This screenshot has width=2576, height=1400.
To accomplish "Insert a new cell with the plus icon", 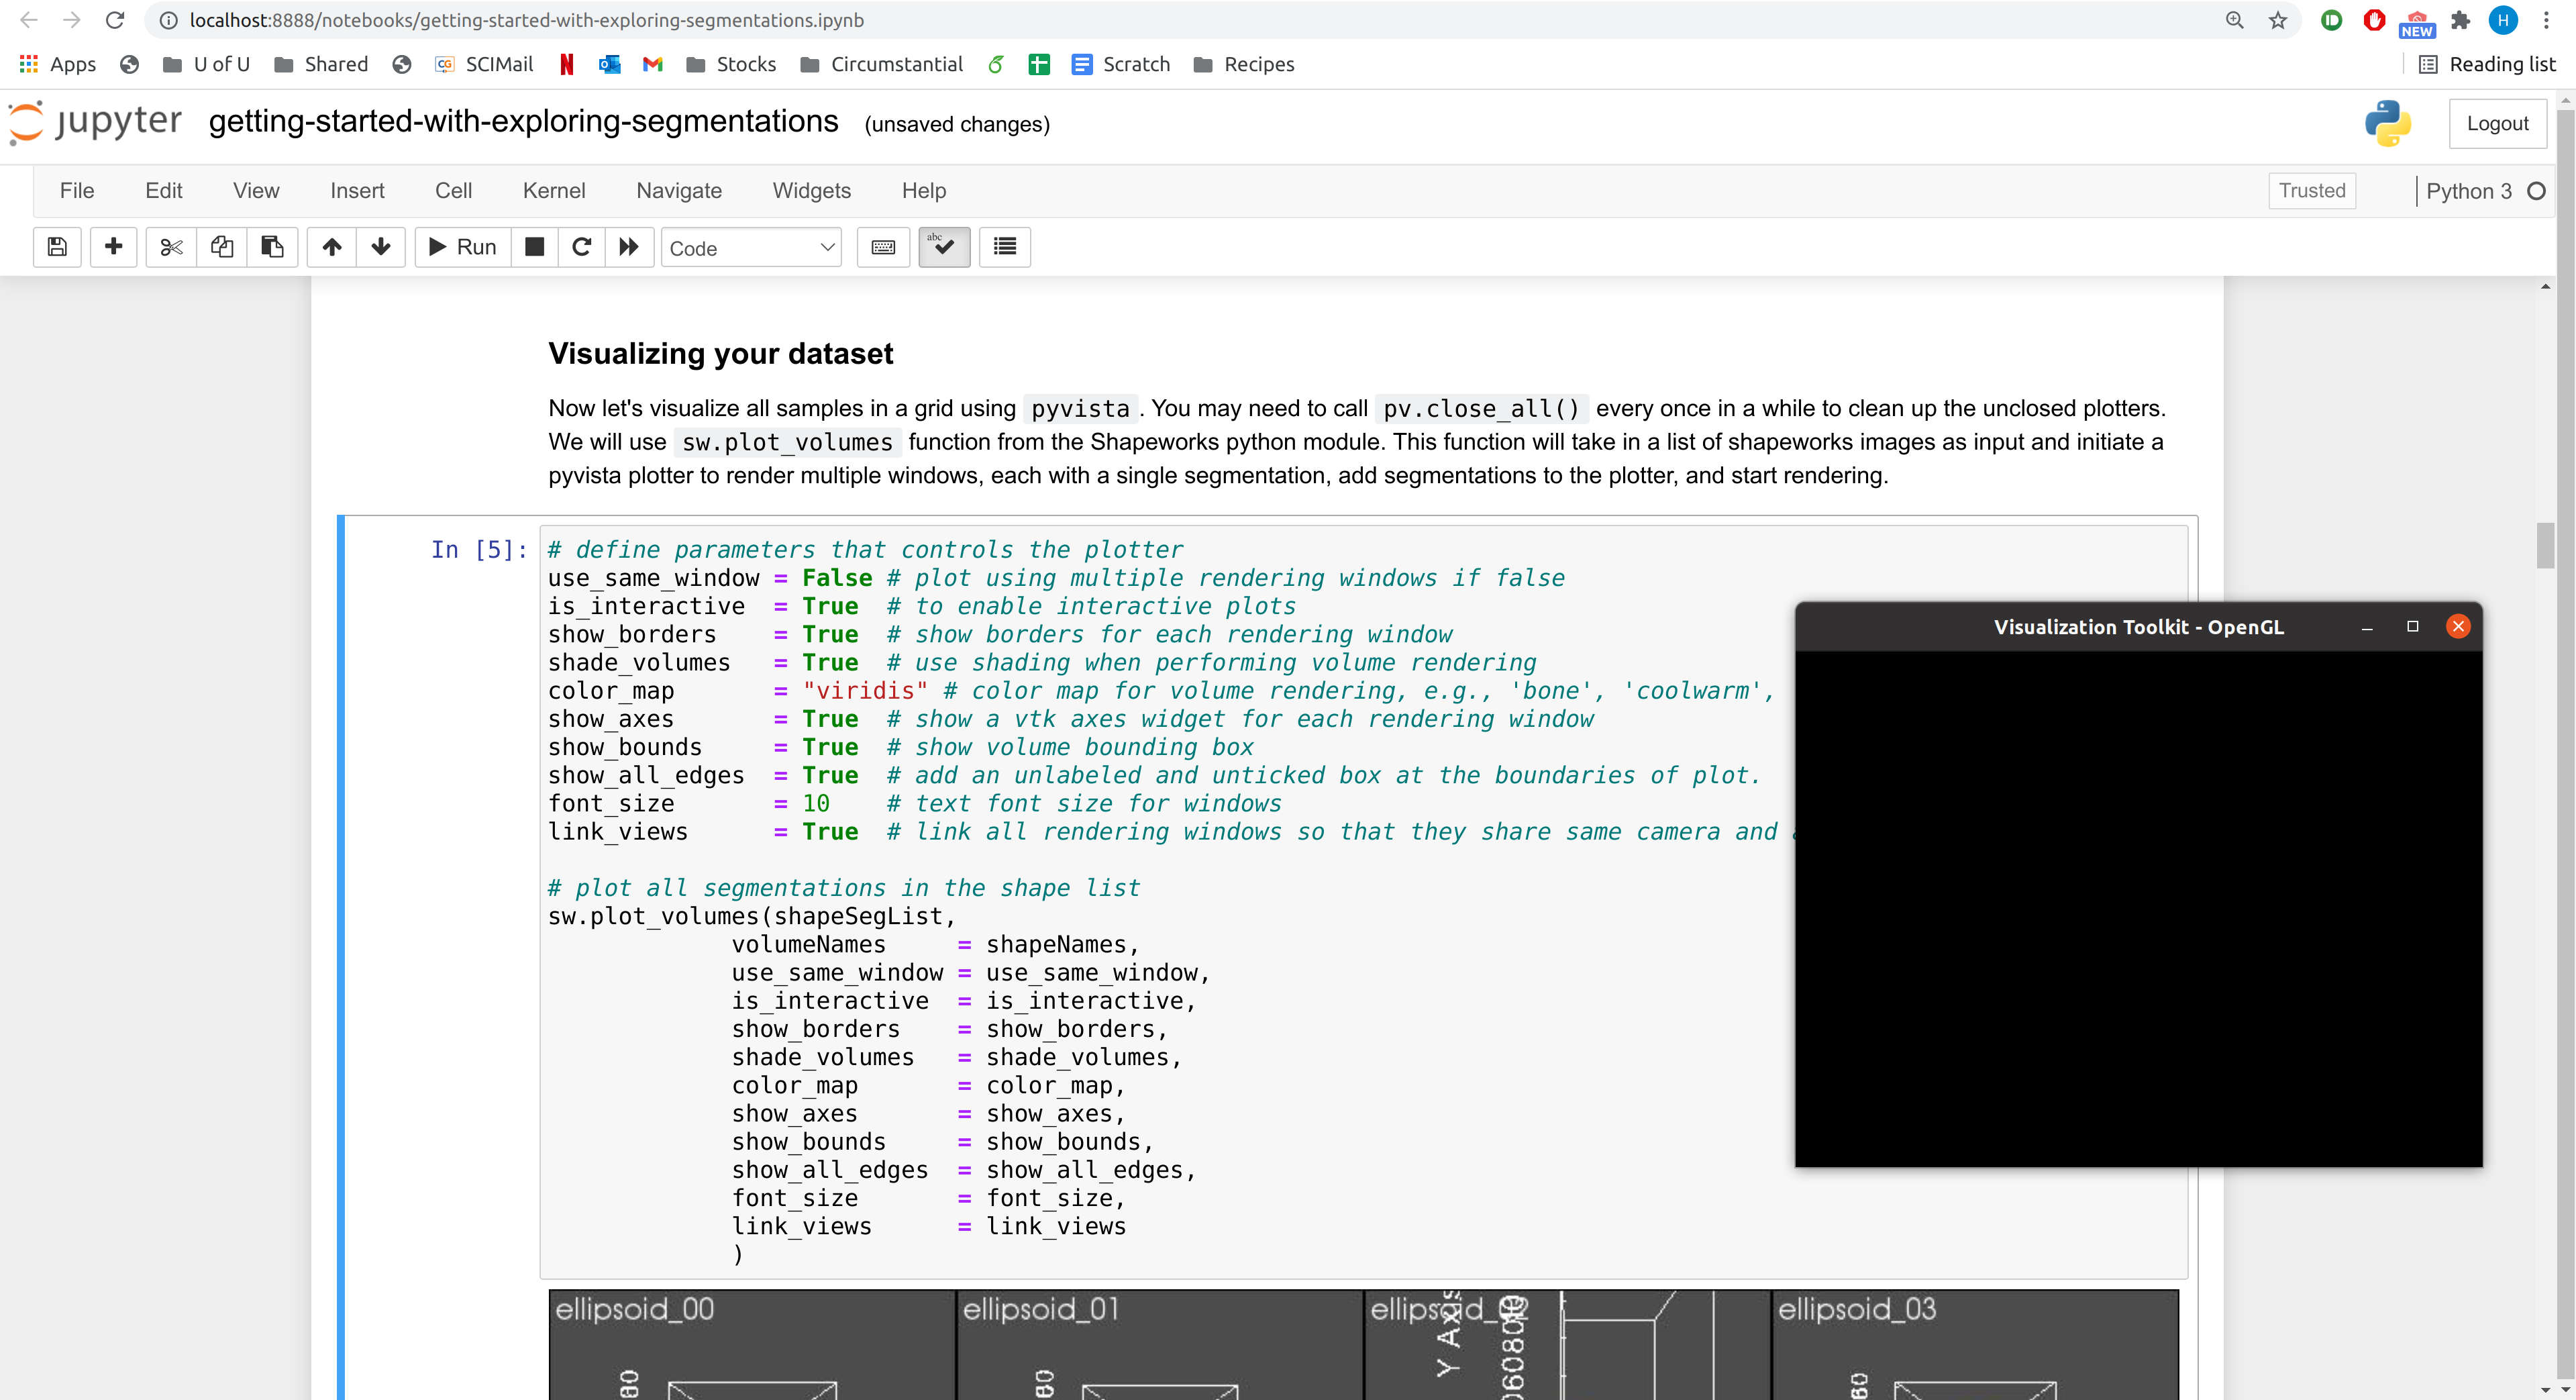I will click(x=113, y=247).
